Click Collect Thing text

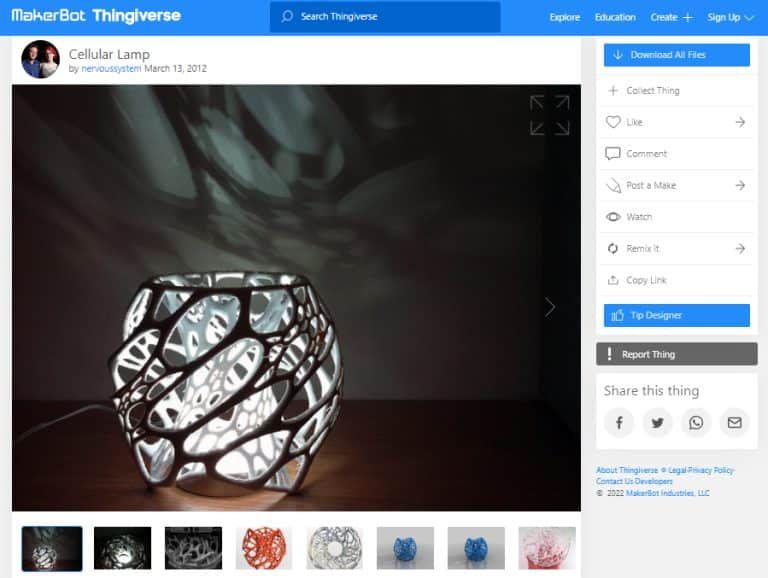coord(653,91)
